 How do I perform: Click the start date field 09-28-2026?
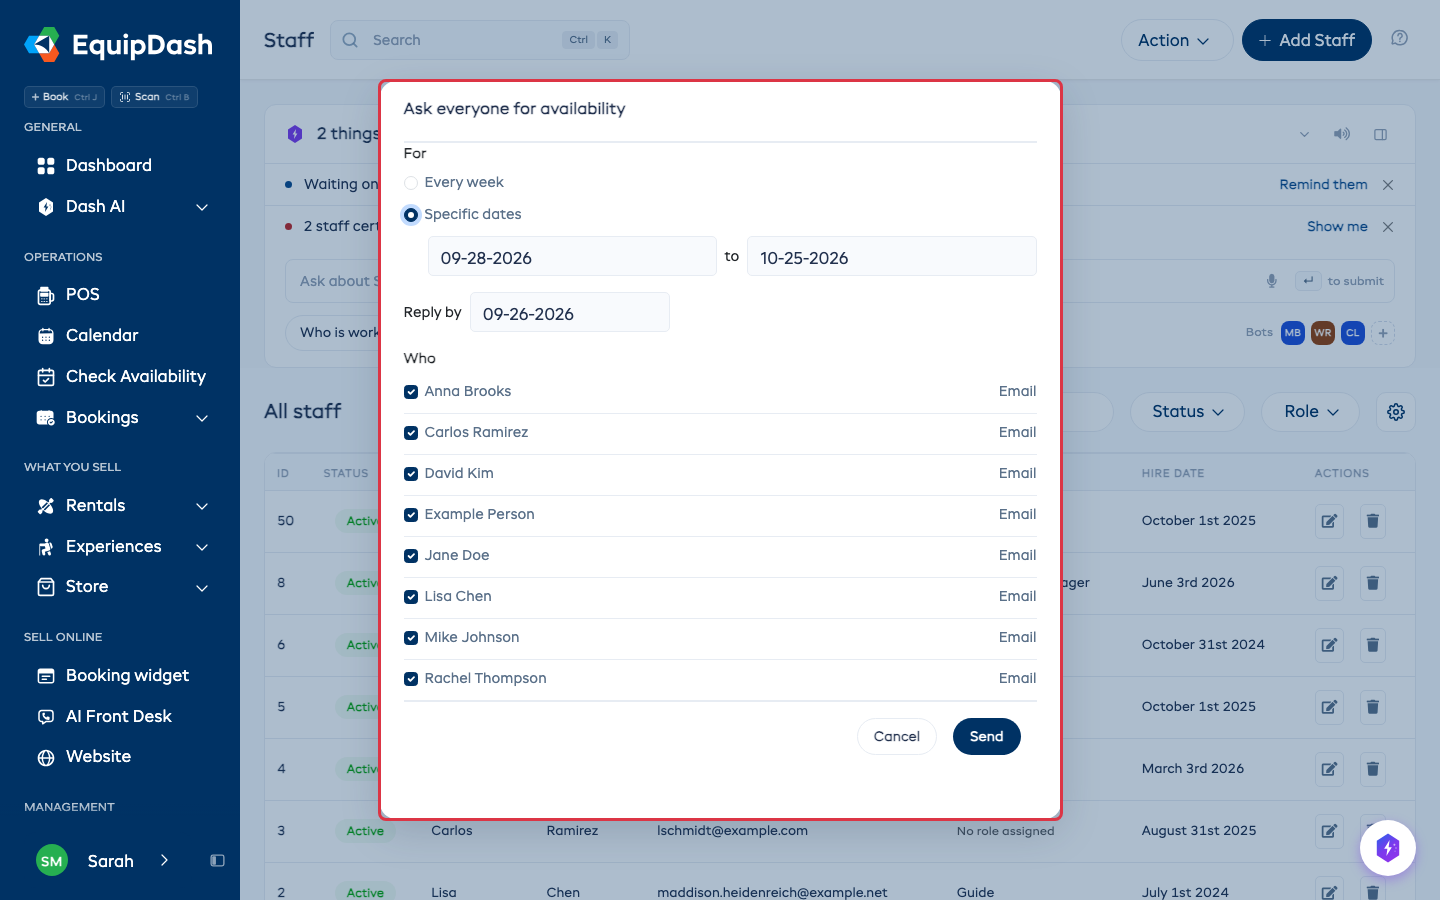point(572,257)
